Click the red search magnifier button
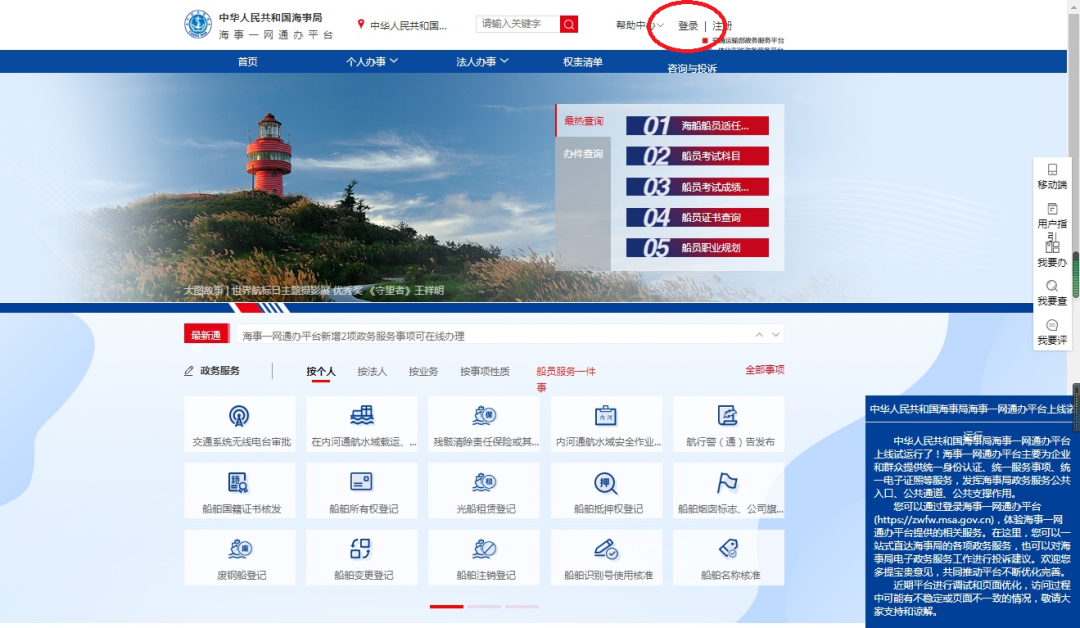Image resolution: width=1080 pixels, height=628 pixels. (x=568, y=24)
